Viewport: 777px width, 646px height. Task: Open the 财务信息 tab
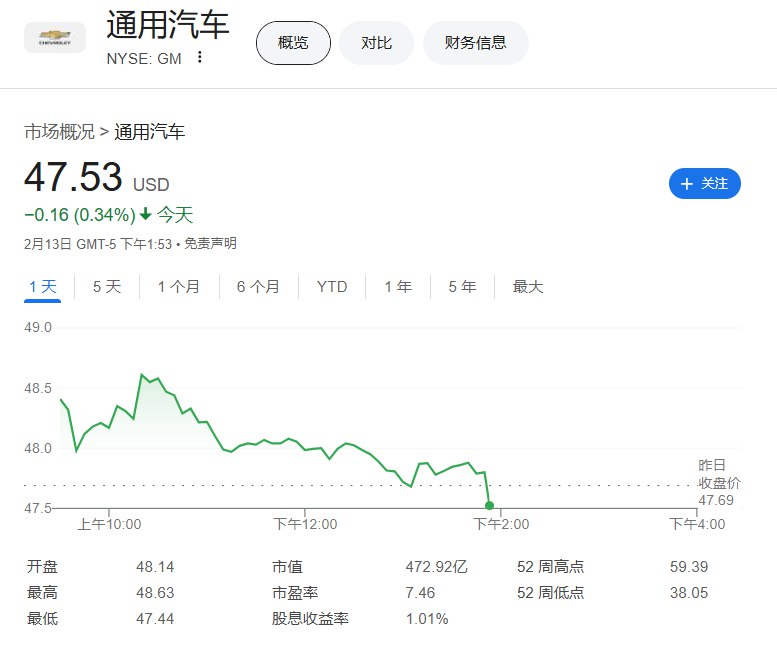475,43
